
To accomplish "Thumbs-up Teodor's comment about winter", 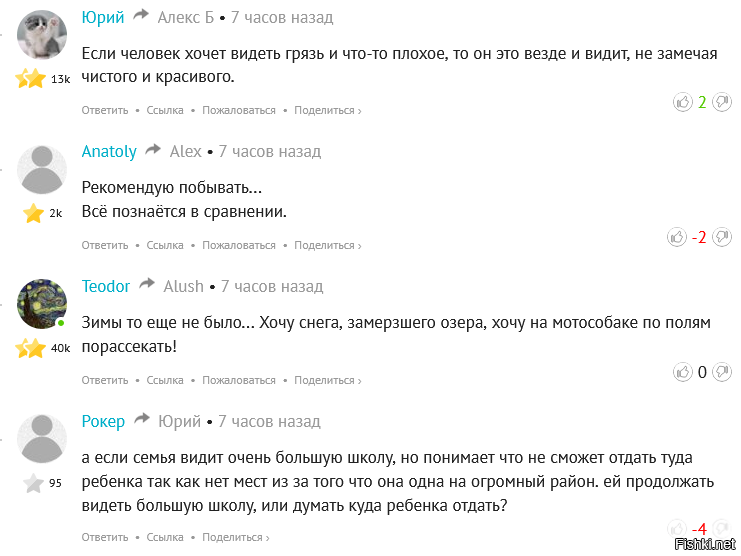I will coord(684,372).
